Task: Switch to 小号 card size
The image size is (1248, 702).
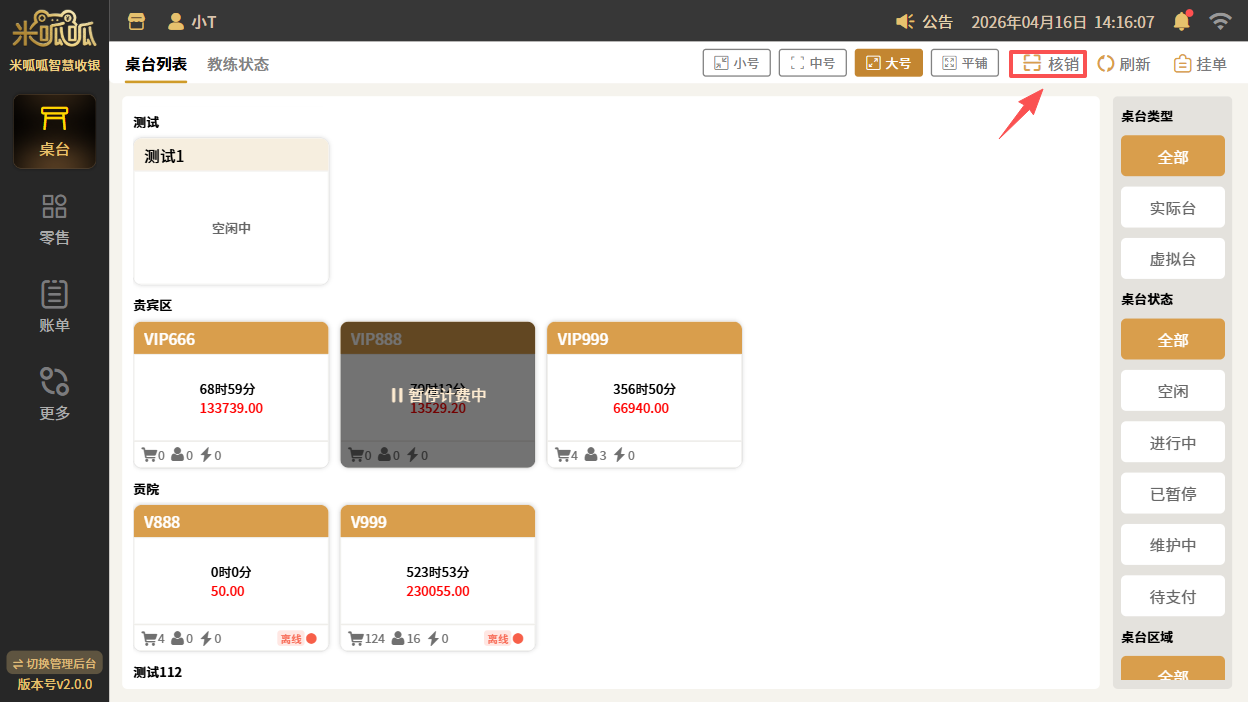Action: [x=736, y=63]
